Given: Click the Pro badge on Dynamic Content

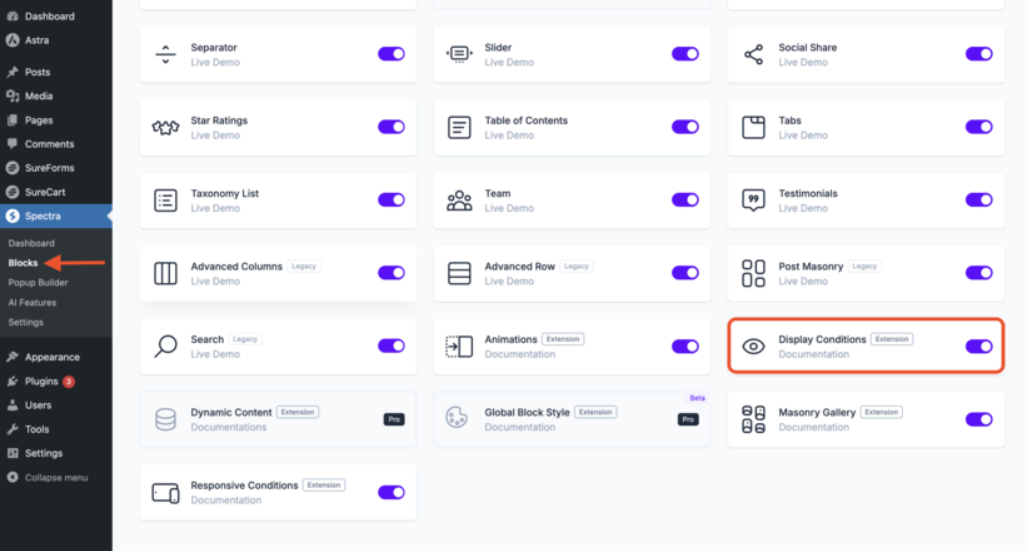Looking at the screenshot, I should [394, 419].
